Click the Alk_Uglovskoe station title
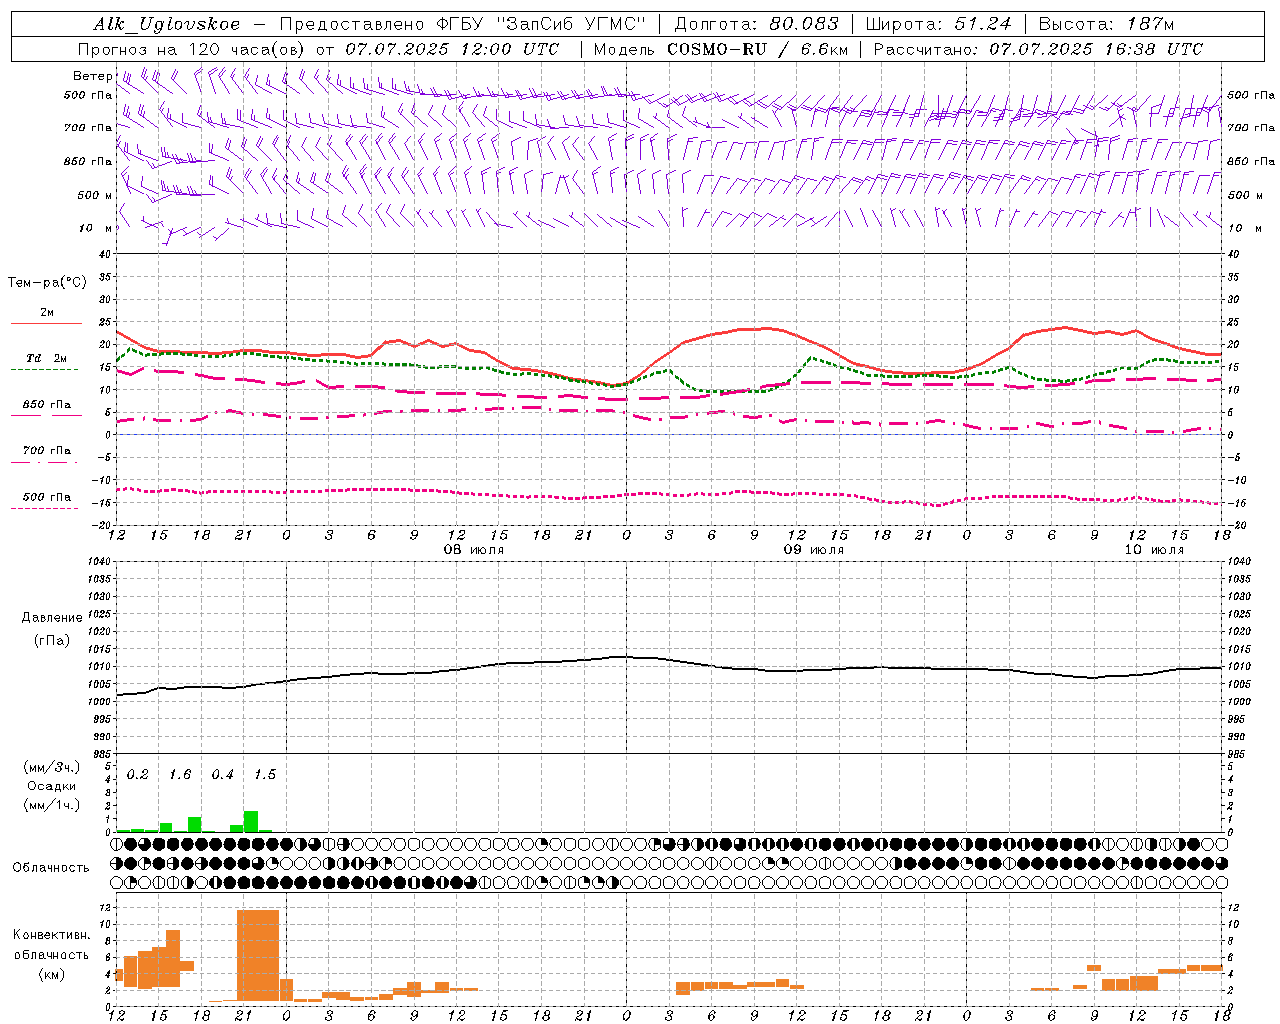 [167, 24]
